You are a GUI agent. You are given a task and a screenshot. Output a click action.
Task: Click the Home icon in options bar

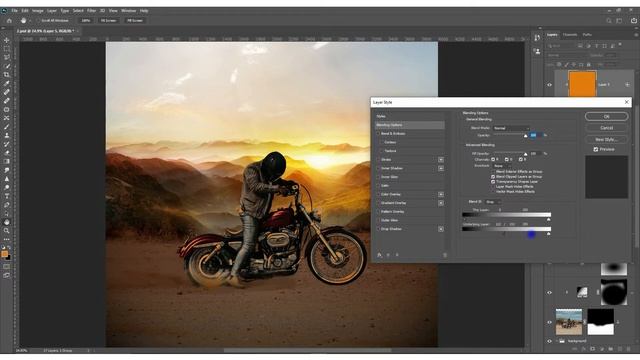tap(9, 20)
